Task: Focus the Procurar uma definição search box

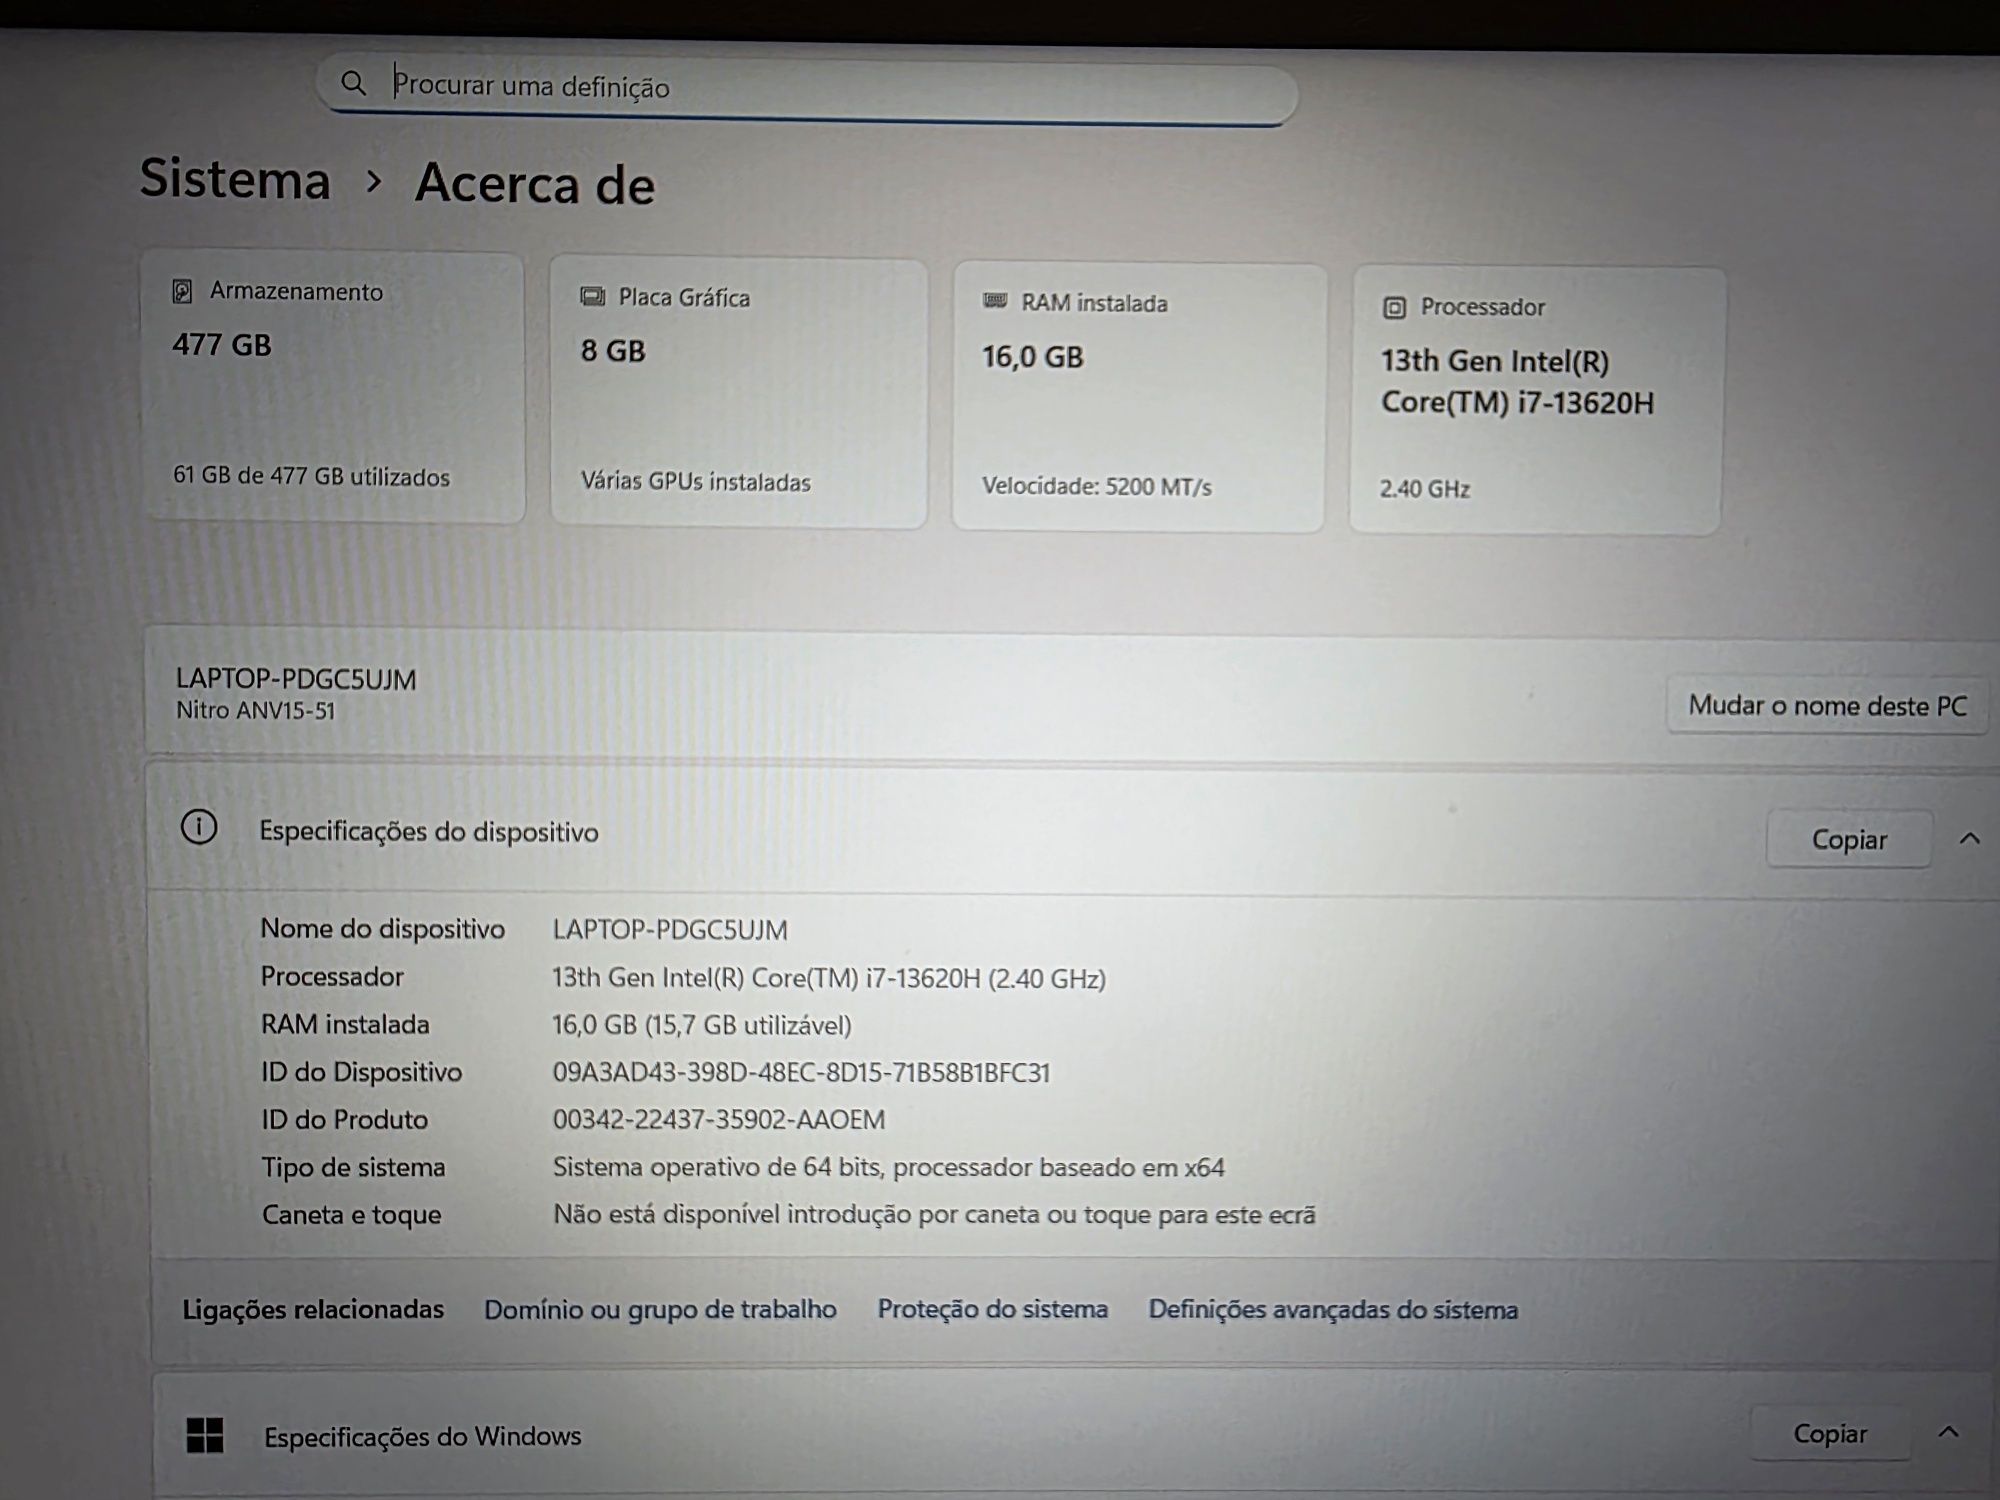Action: (x=808, y=88)
